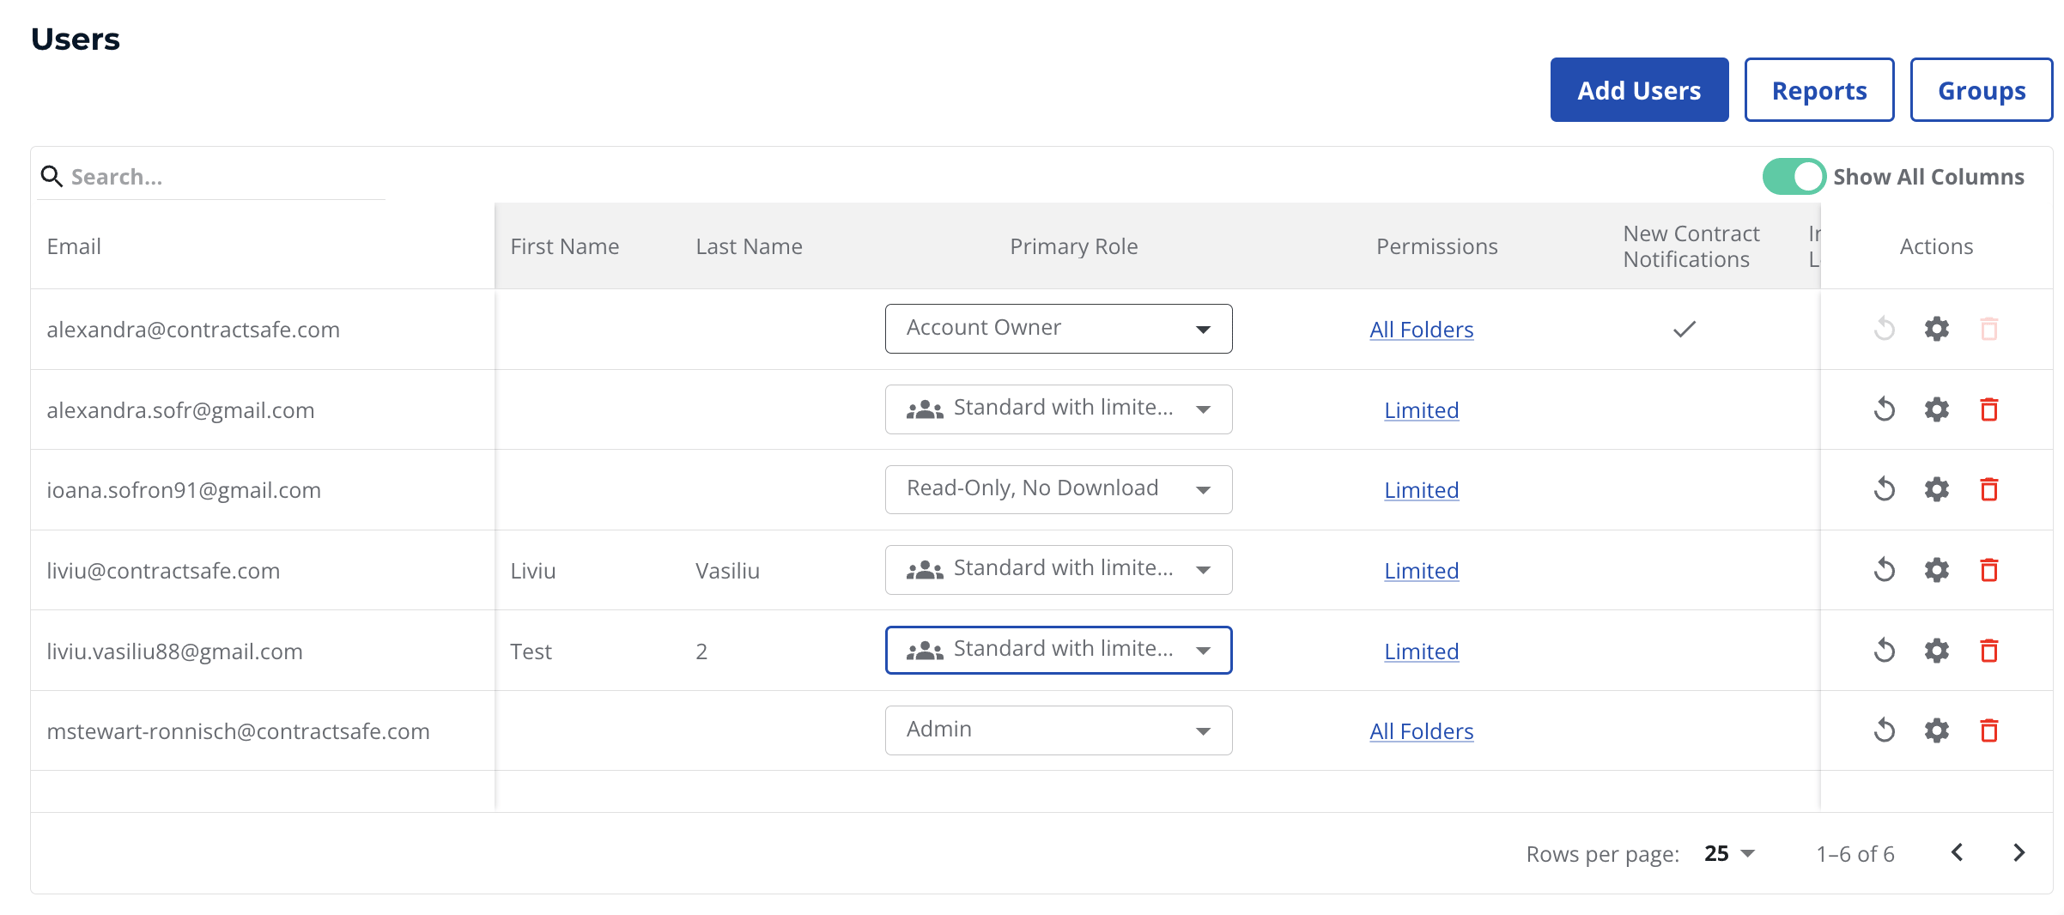Open settings gear for alexandra@contractsafe.com
2064x915 pixels.
click(x=1936, y=328)
